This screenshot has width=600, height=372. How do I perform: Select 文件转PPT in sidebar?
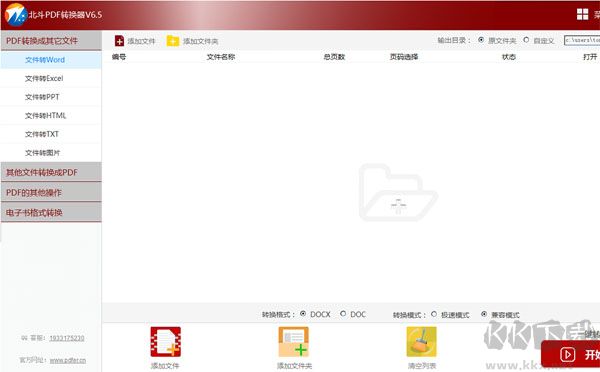(51, 97)
